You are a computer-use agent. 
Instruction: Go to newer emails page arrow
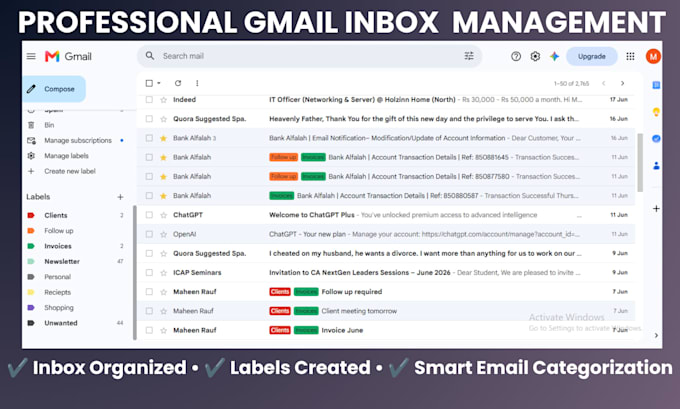(603, 83)
